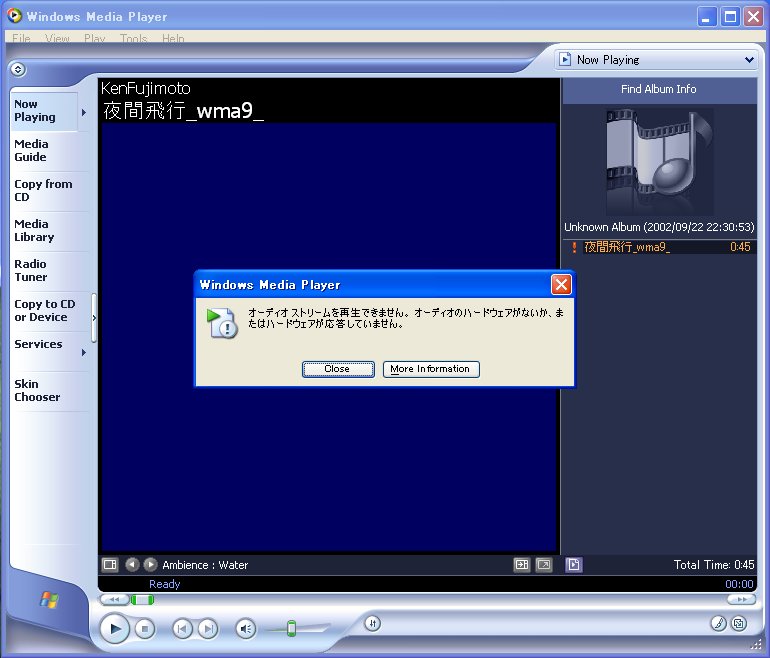Click the KenFujimoto artist text

tap(145, 88)
